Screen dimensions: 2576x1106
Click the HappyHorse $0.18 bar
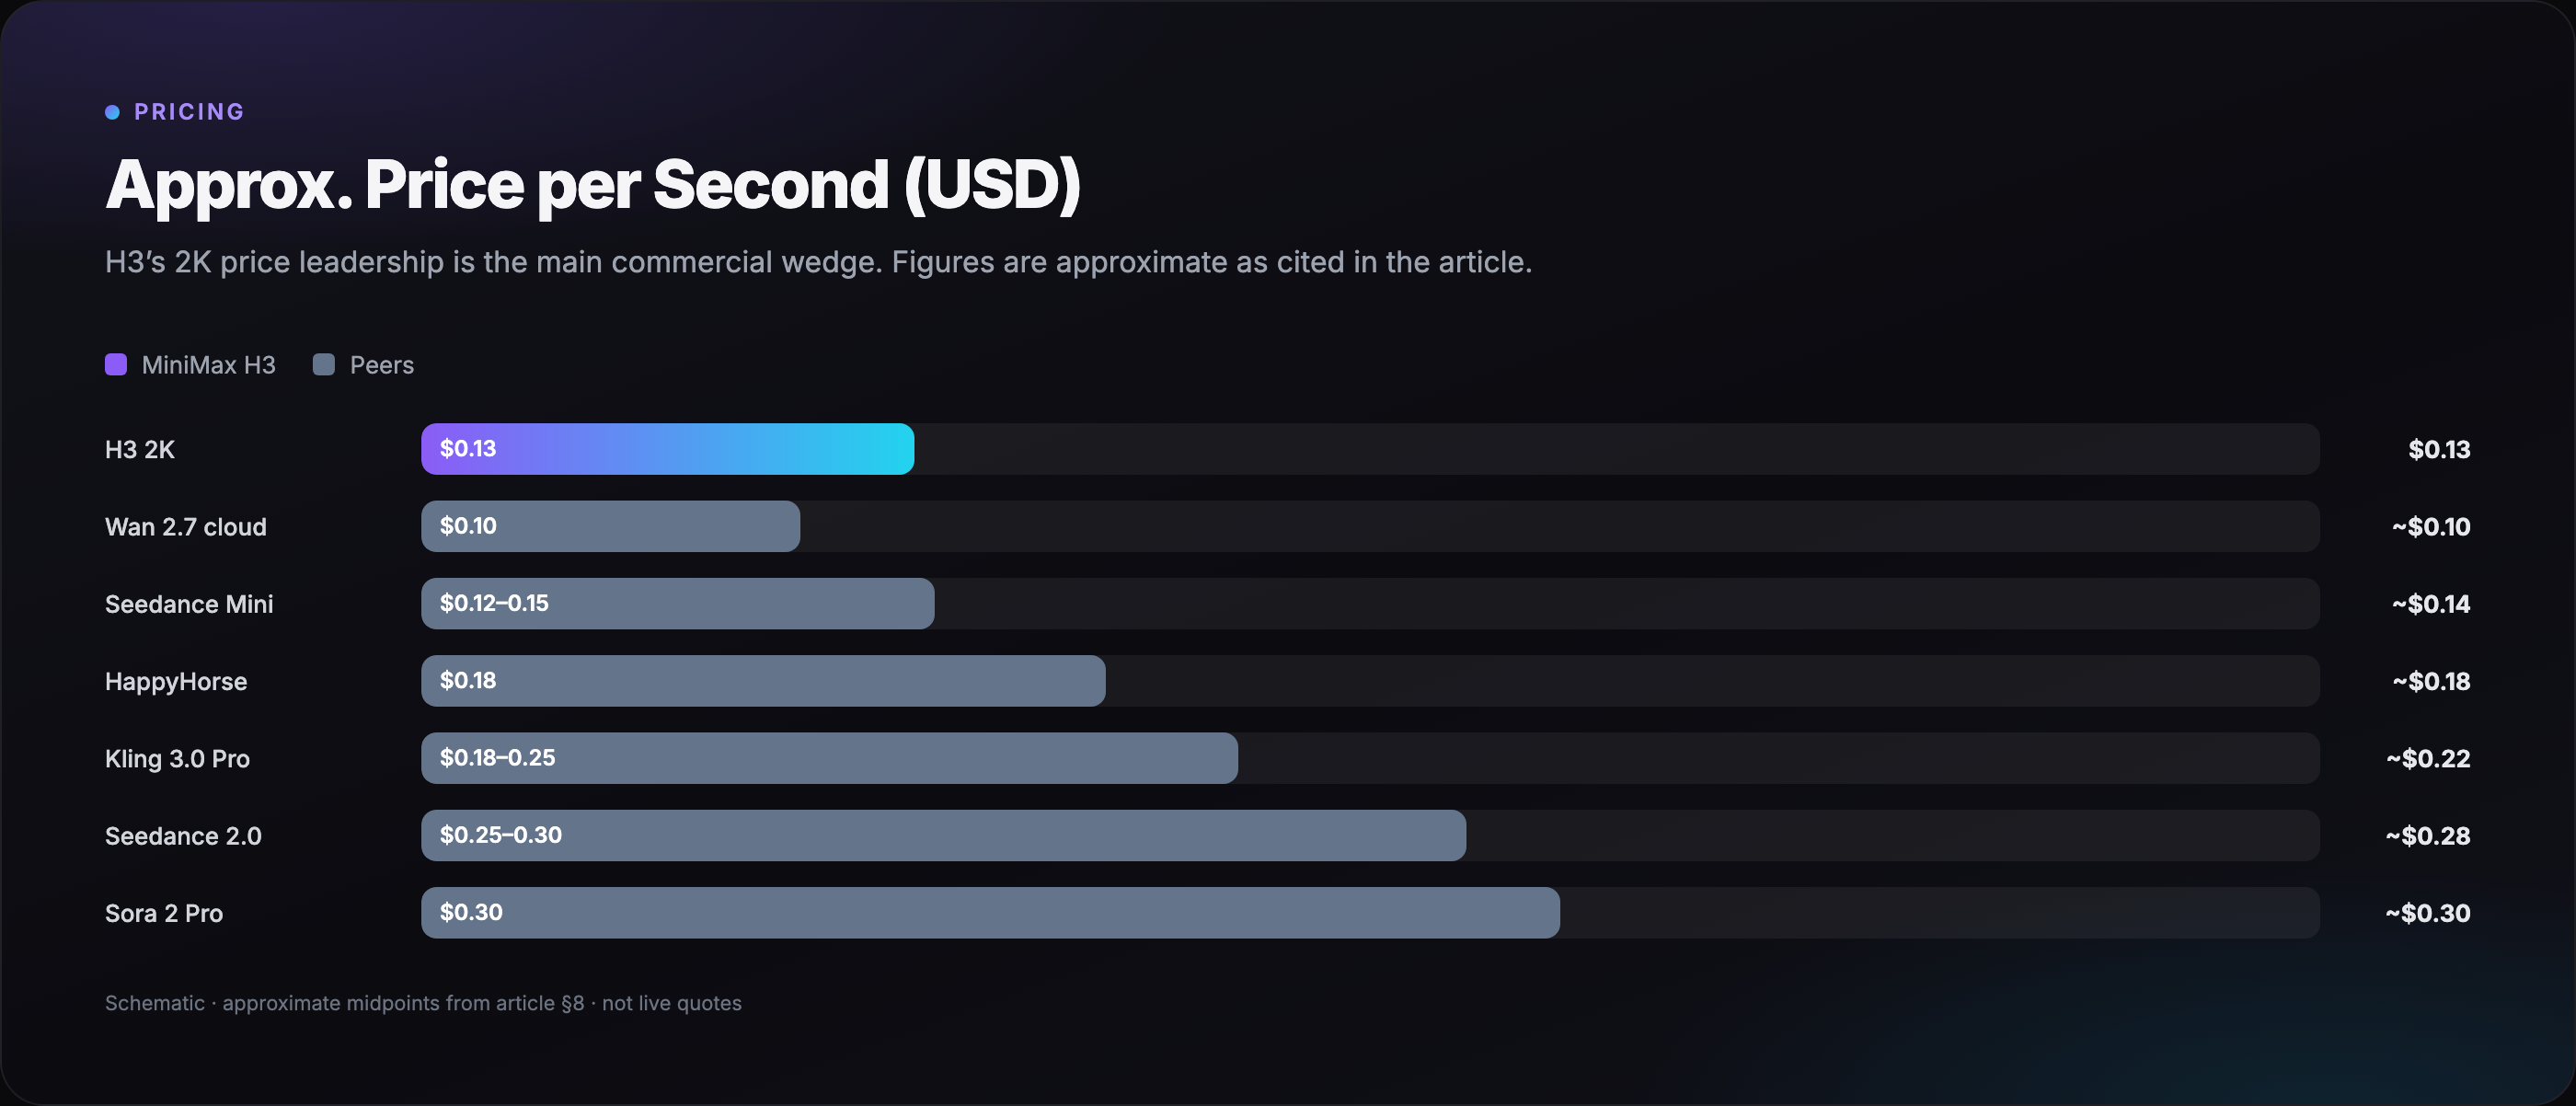tap(763, 681)
